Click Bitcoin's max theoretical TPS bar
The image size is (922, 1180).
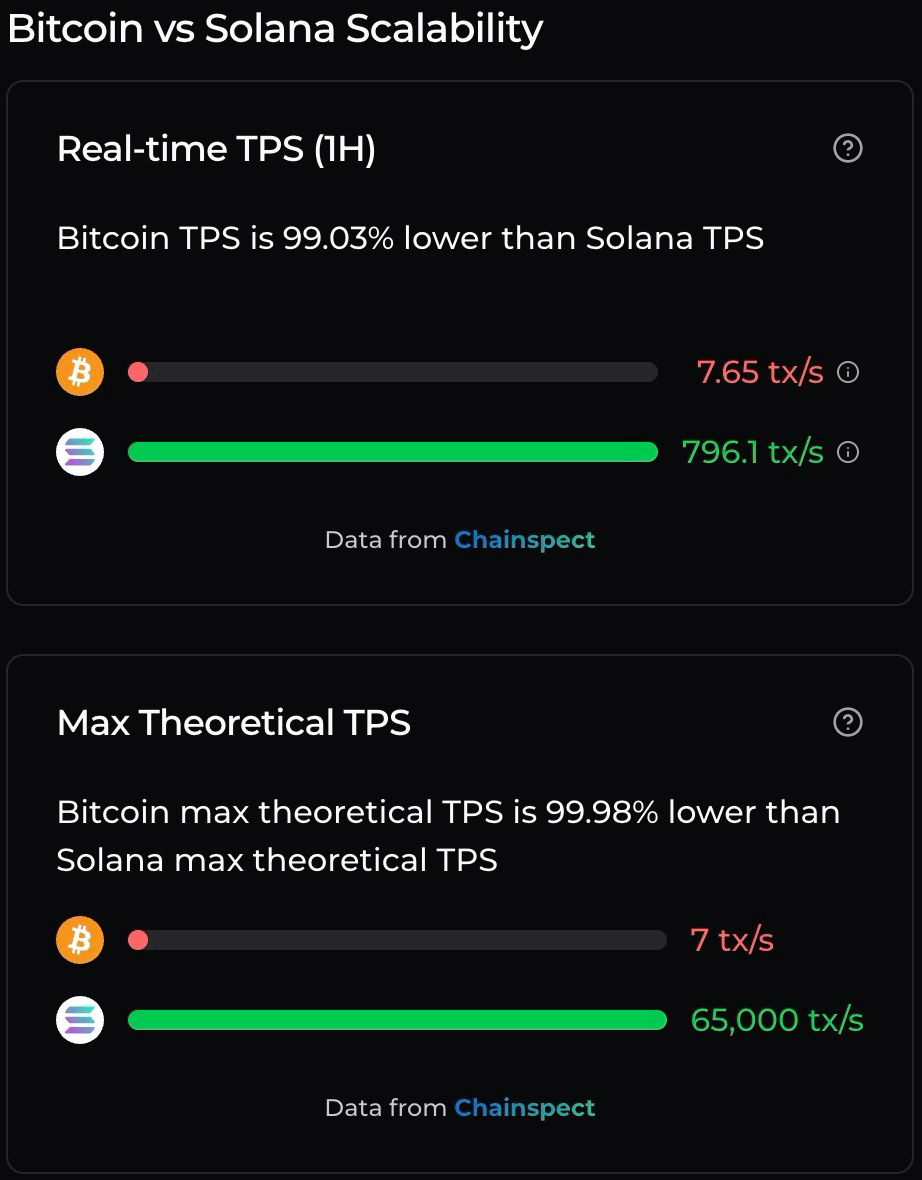(x=396, y=940)
